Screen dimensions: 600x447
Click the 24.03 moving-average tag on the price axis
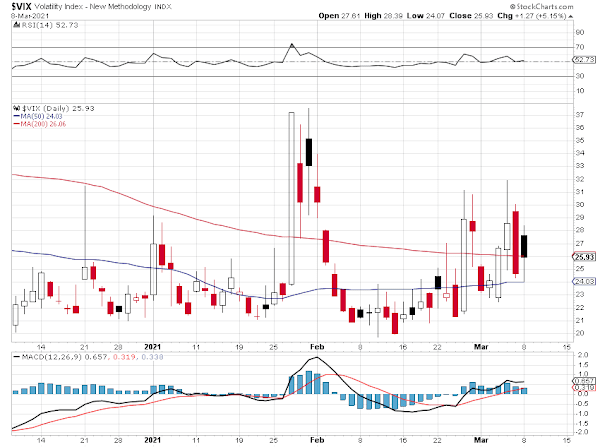(584, 281)
